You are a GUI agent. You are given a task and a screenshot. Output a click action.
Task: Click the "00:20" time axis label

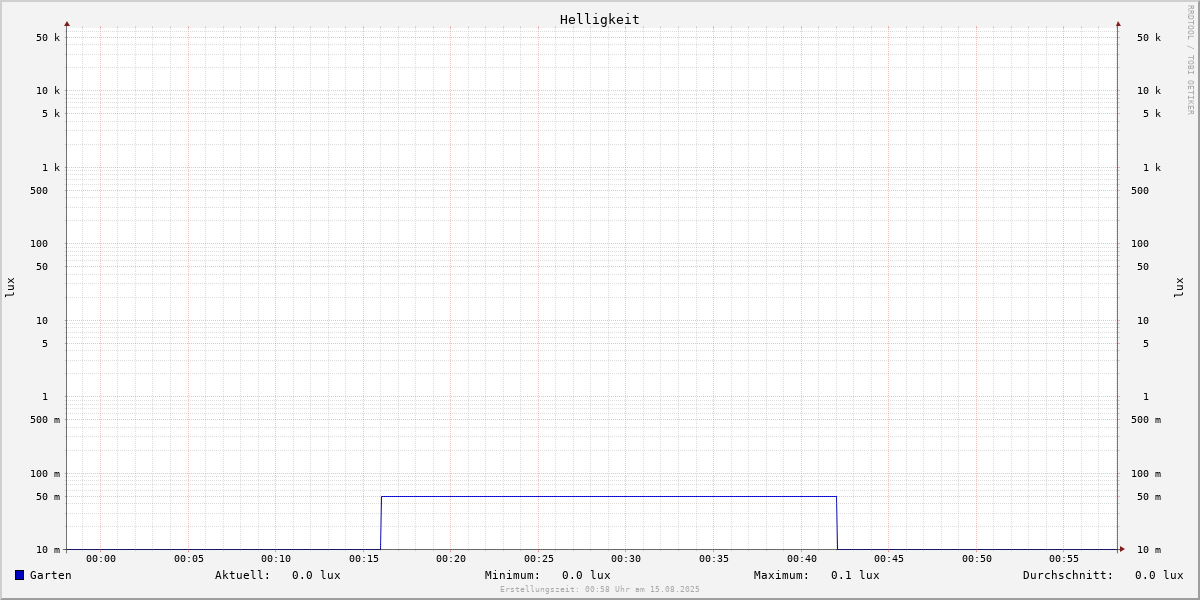tap(451, 559)
